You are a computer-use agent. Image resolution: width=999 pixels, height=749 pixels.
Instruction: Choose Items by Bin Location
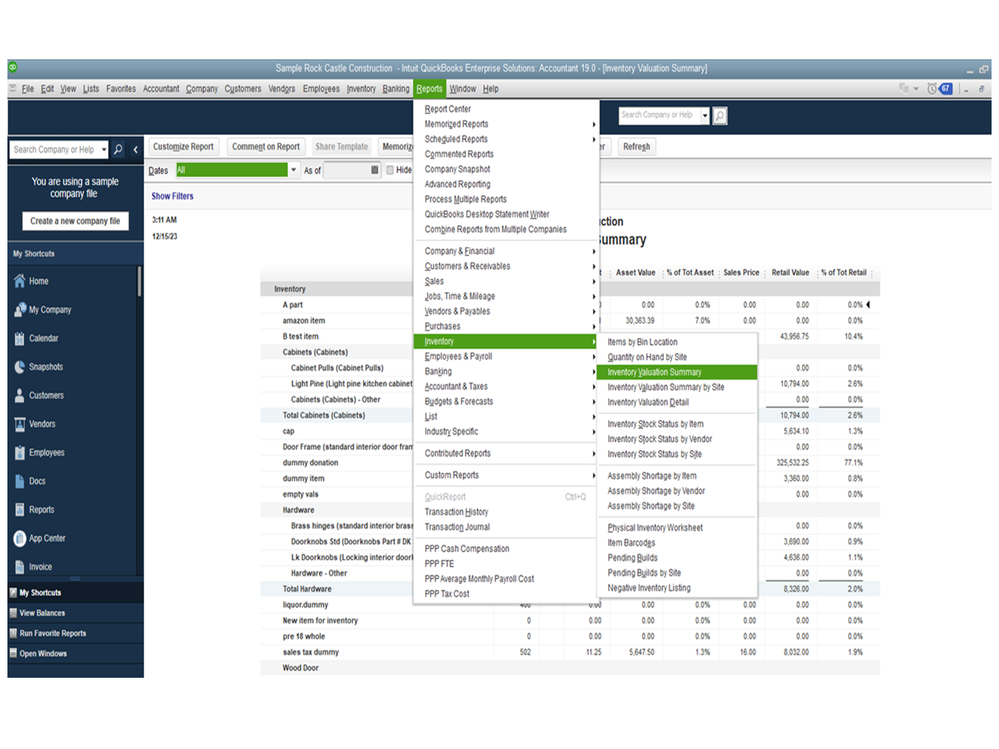pos(677,342)
